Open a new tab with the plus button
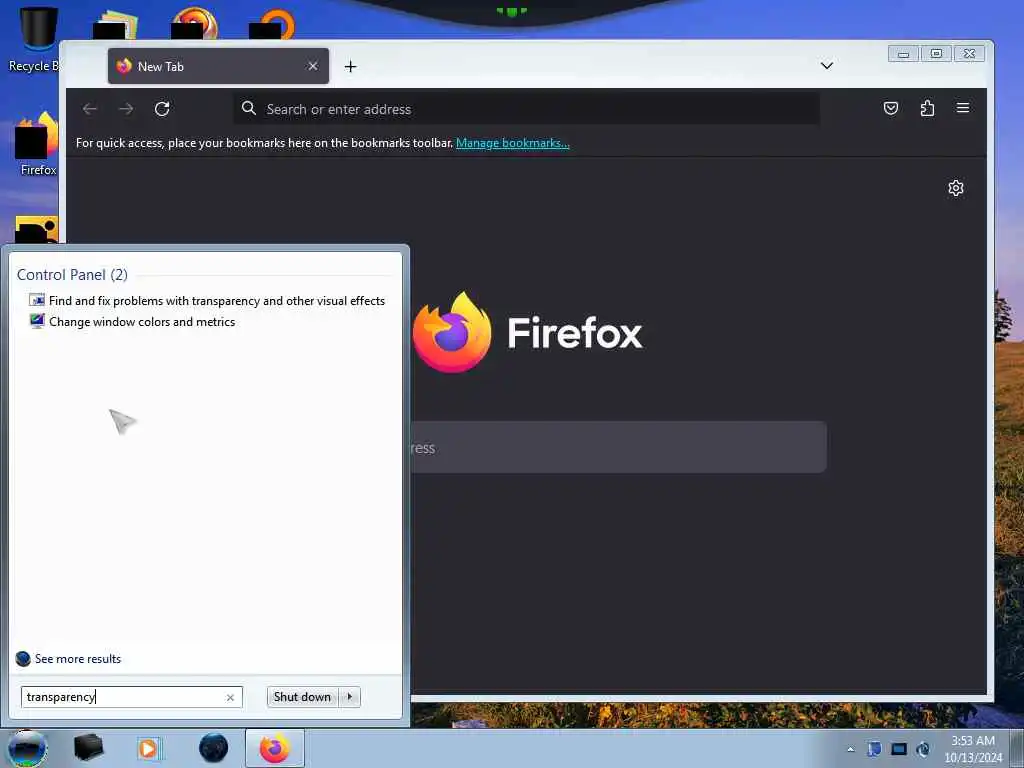Image resolution: width=1024 pixels, height=768 pixels. 351,67
